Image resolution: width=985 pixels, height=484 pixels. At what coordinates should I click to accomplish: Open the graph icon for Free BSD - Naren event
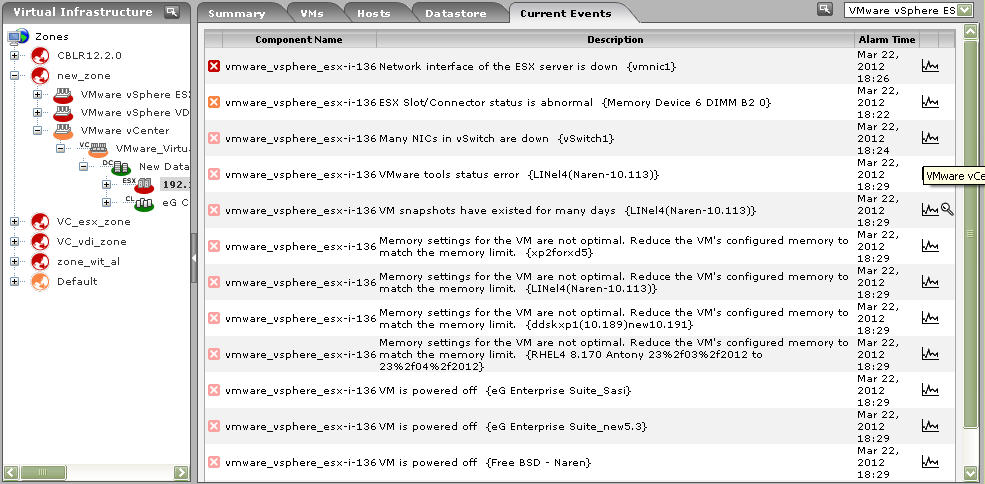tap(930, 463)
